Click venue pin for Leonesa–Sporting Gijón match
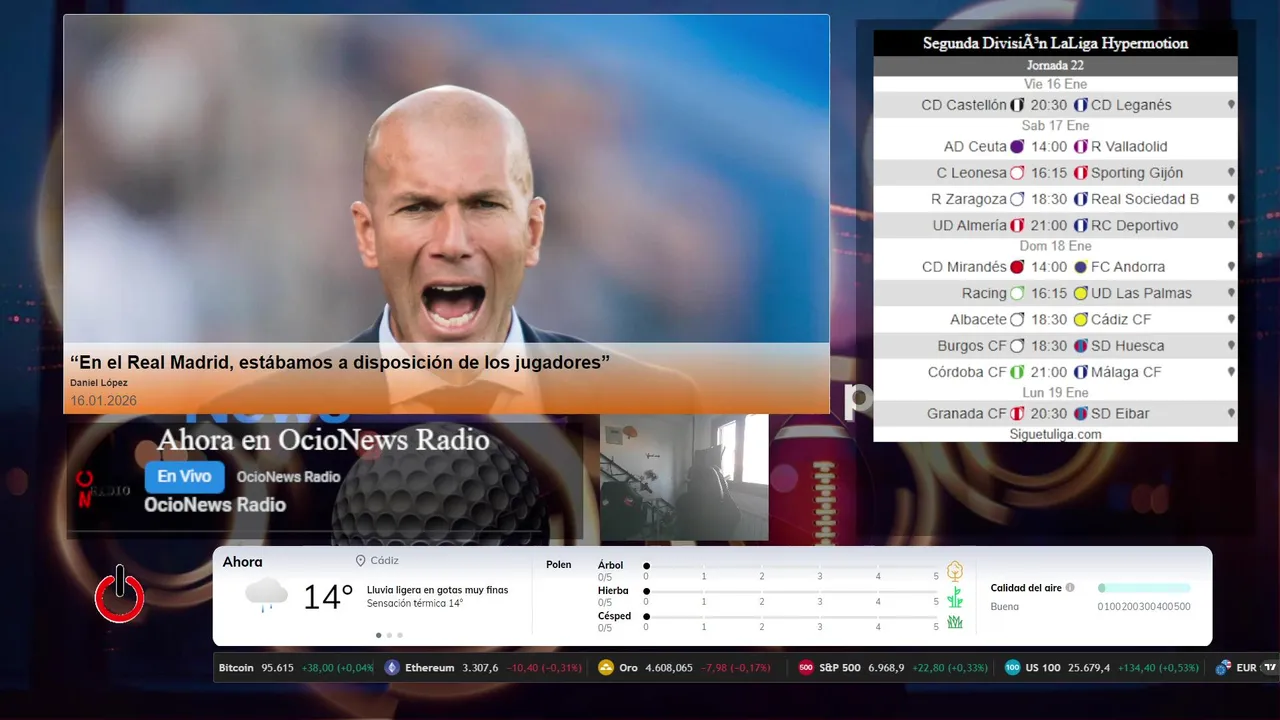Image resolution: width=1280 pixels, height=720 pixels. pos(1231,173)
